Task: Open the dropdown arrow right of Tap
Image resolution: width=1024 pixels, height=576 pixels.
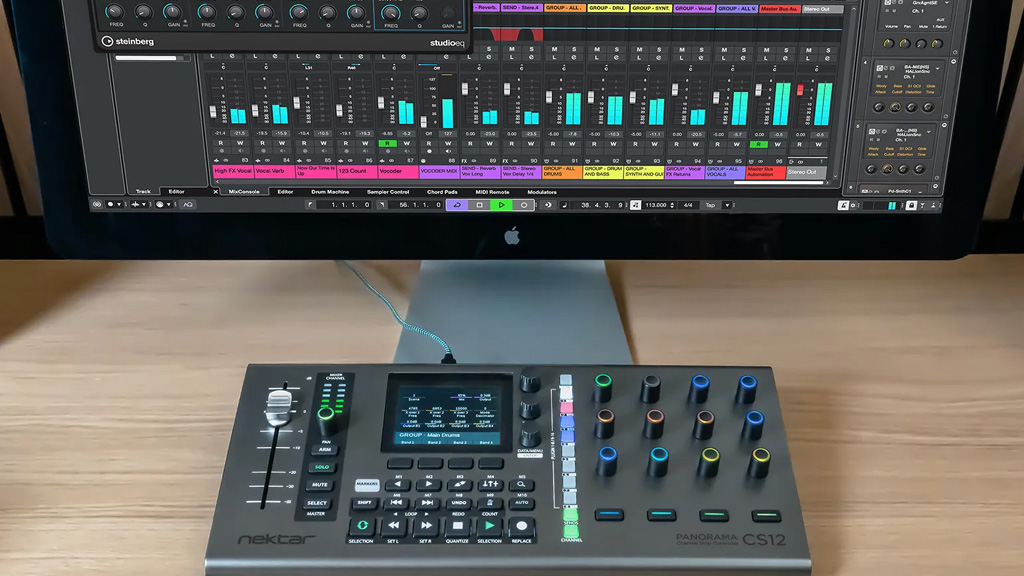Action: tap(727, 205)
